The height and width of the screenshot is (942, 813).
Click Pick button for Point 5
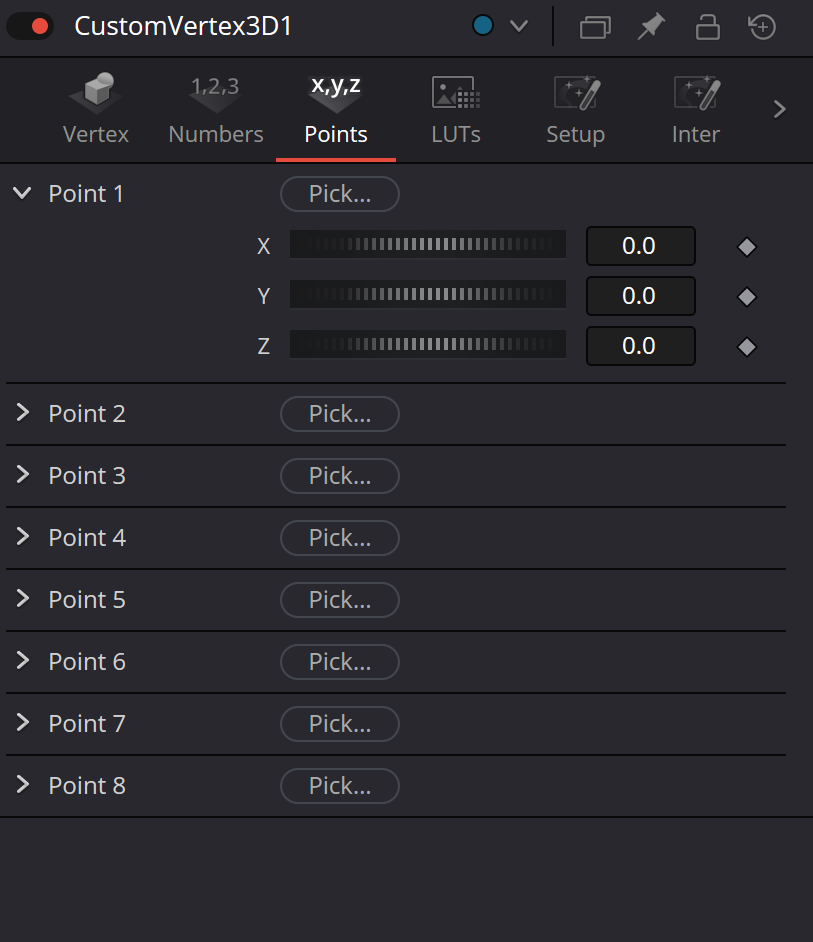340,600
